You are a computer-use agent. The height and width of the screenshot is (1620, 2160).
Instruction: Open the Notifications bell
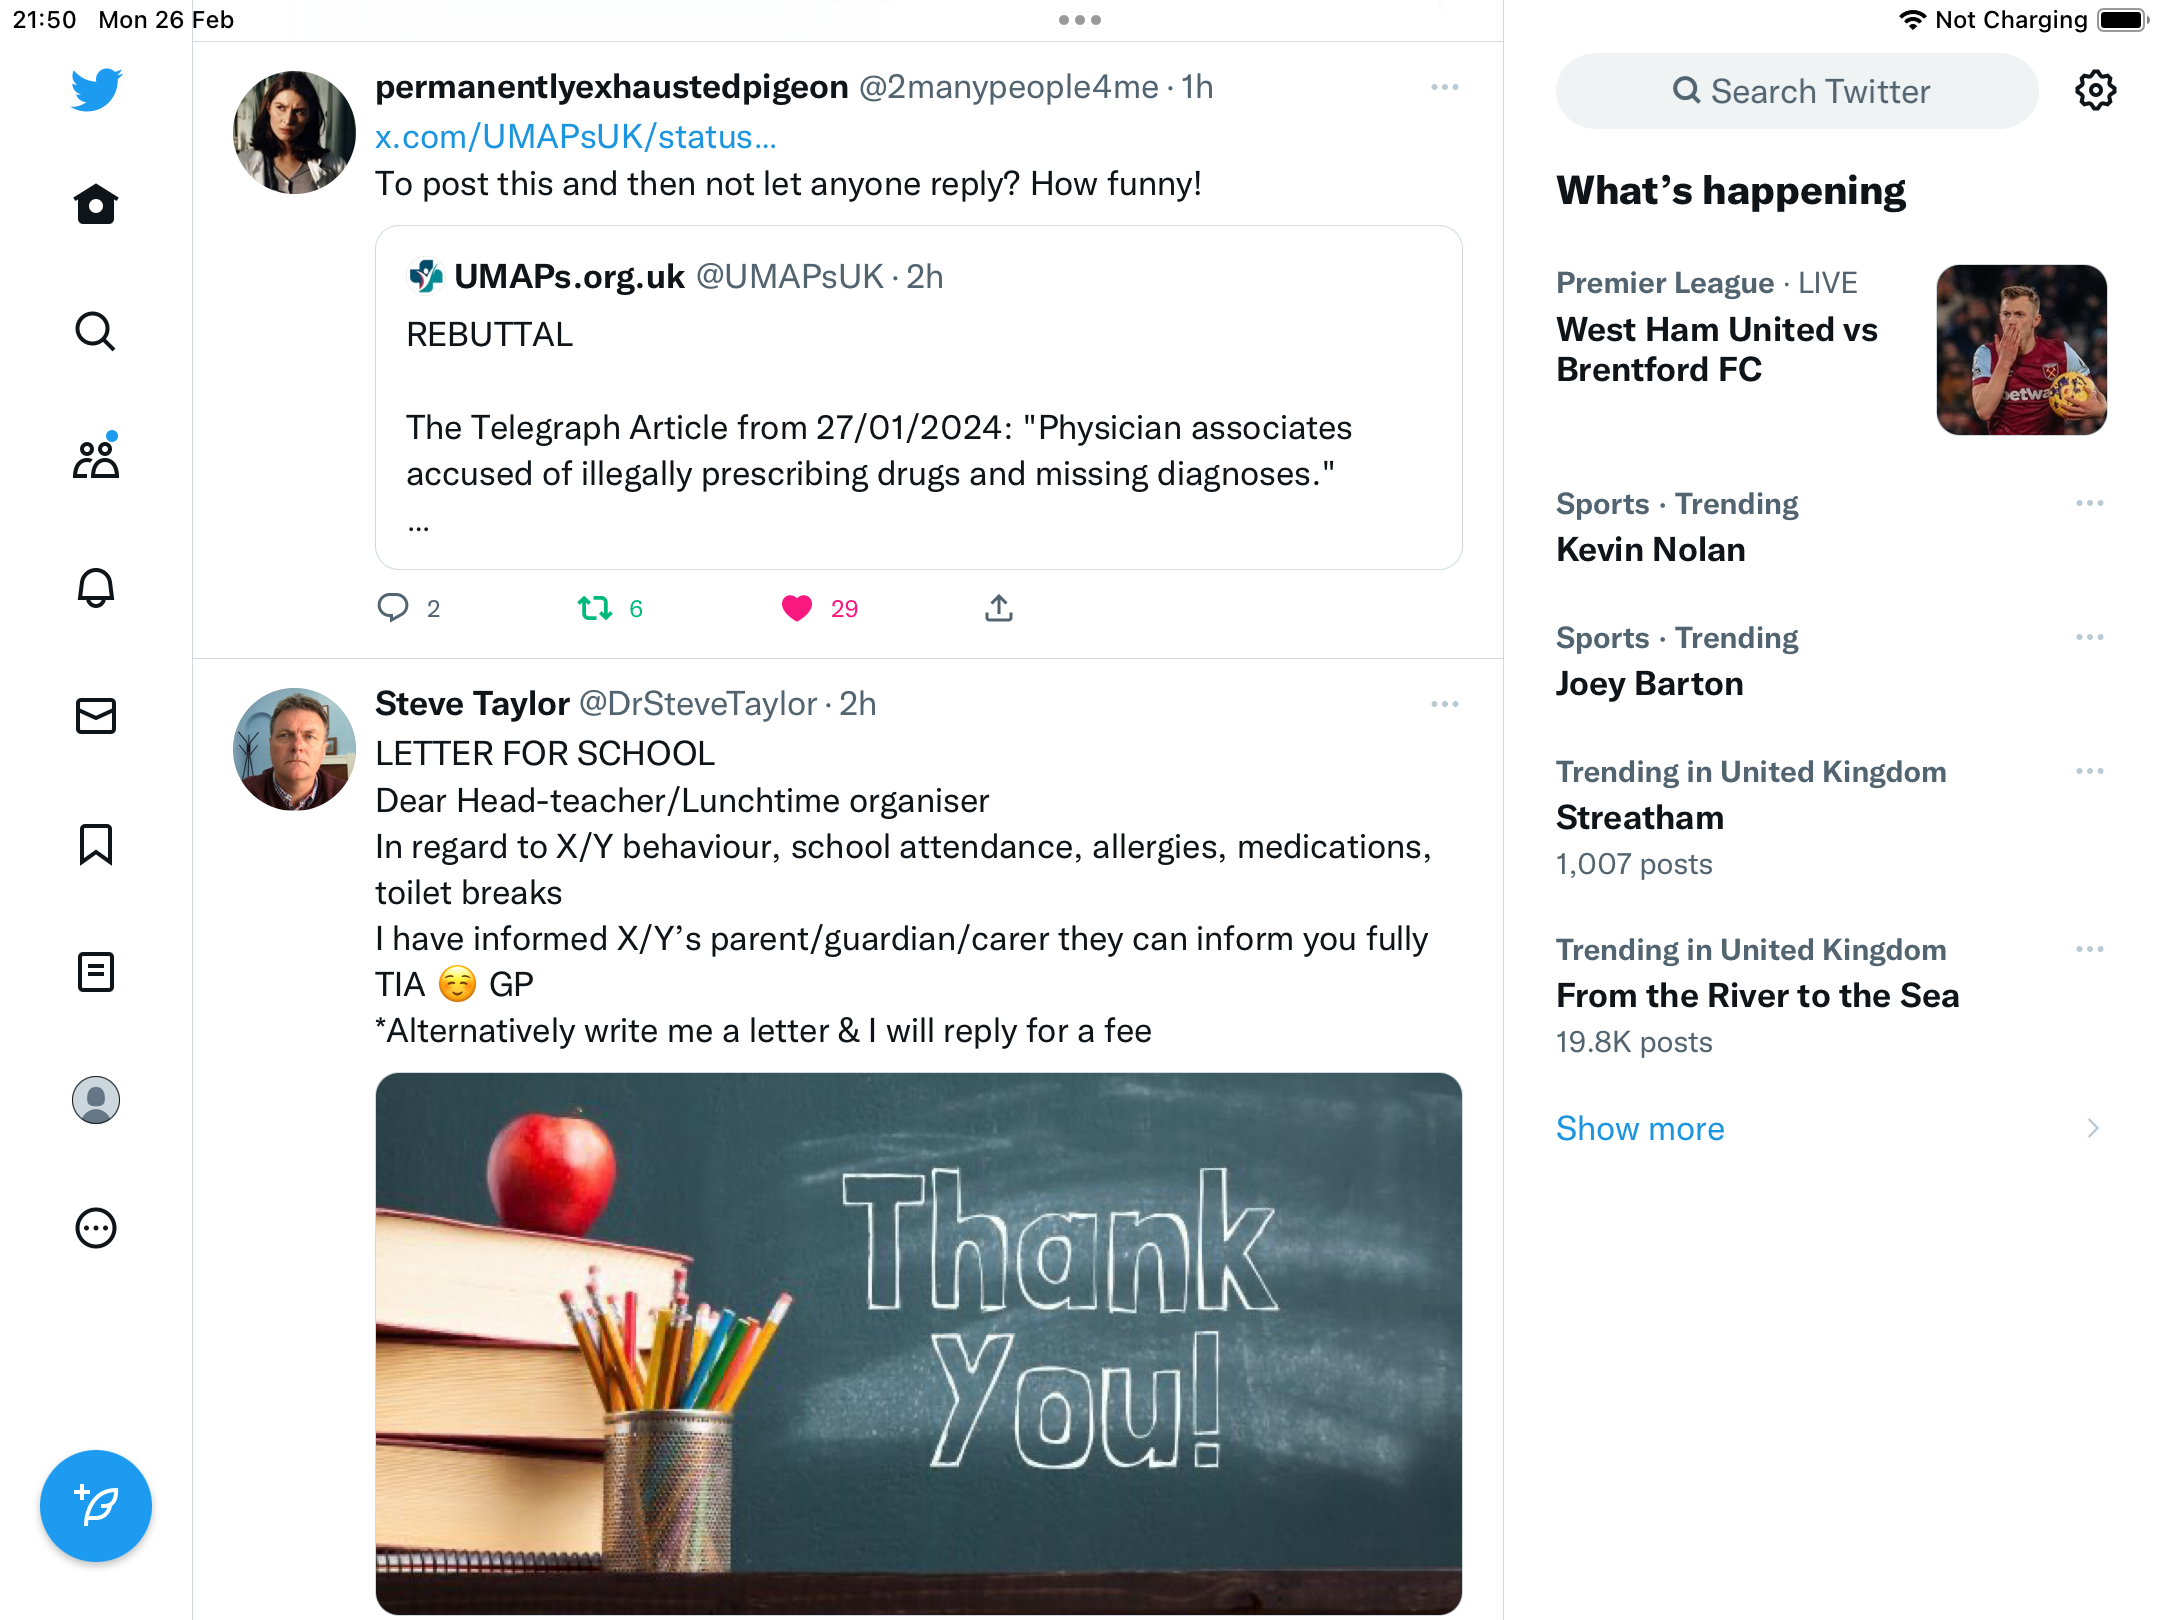pos(96,588)
